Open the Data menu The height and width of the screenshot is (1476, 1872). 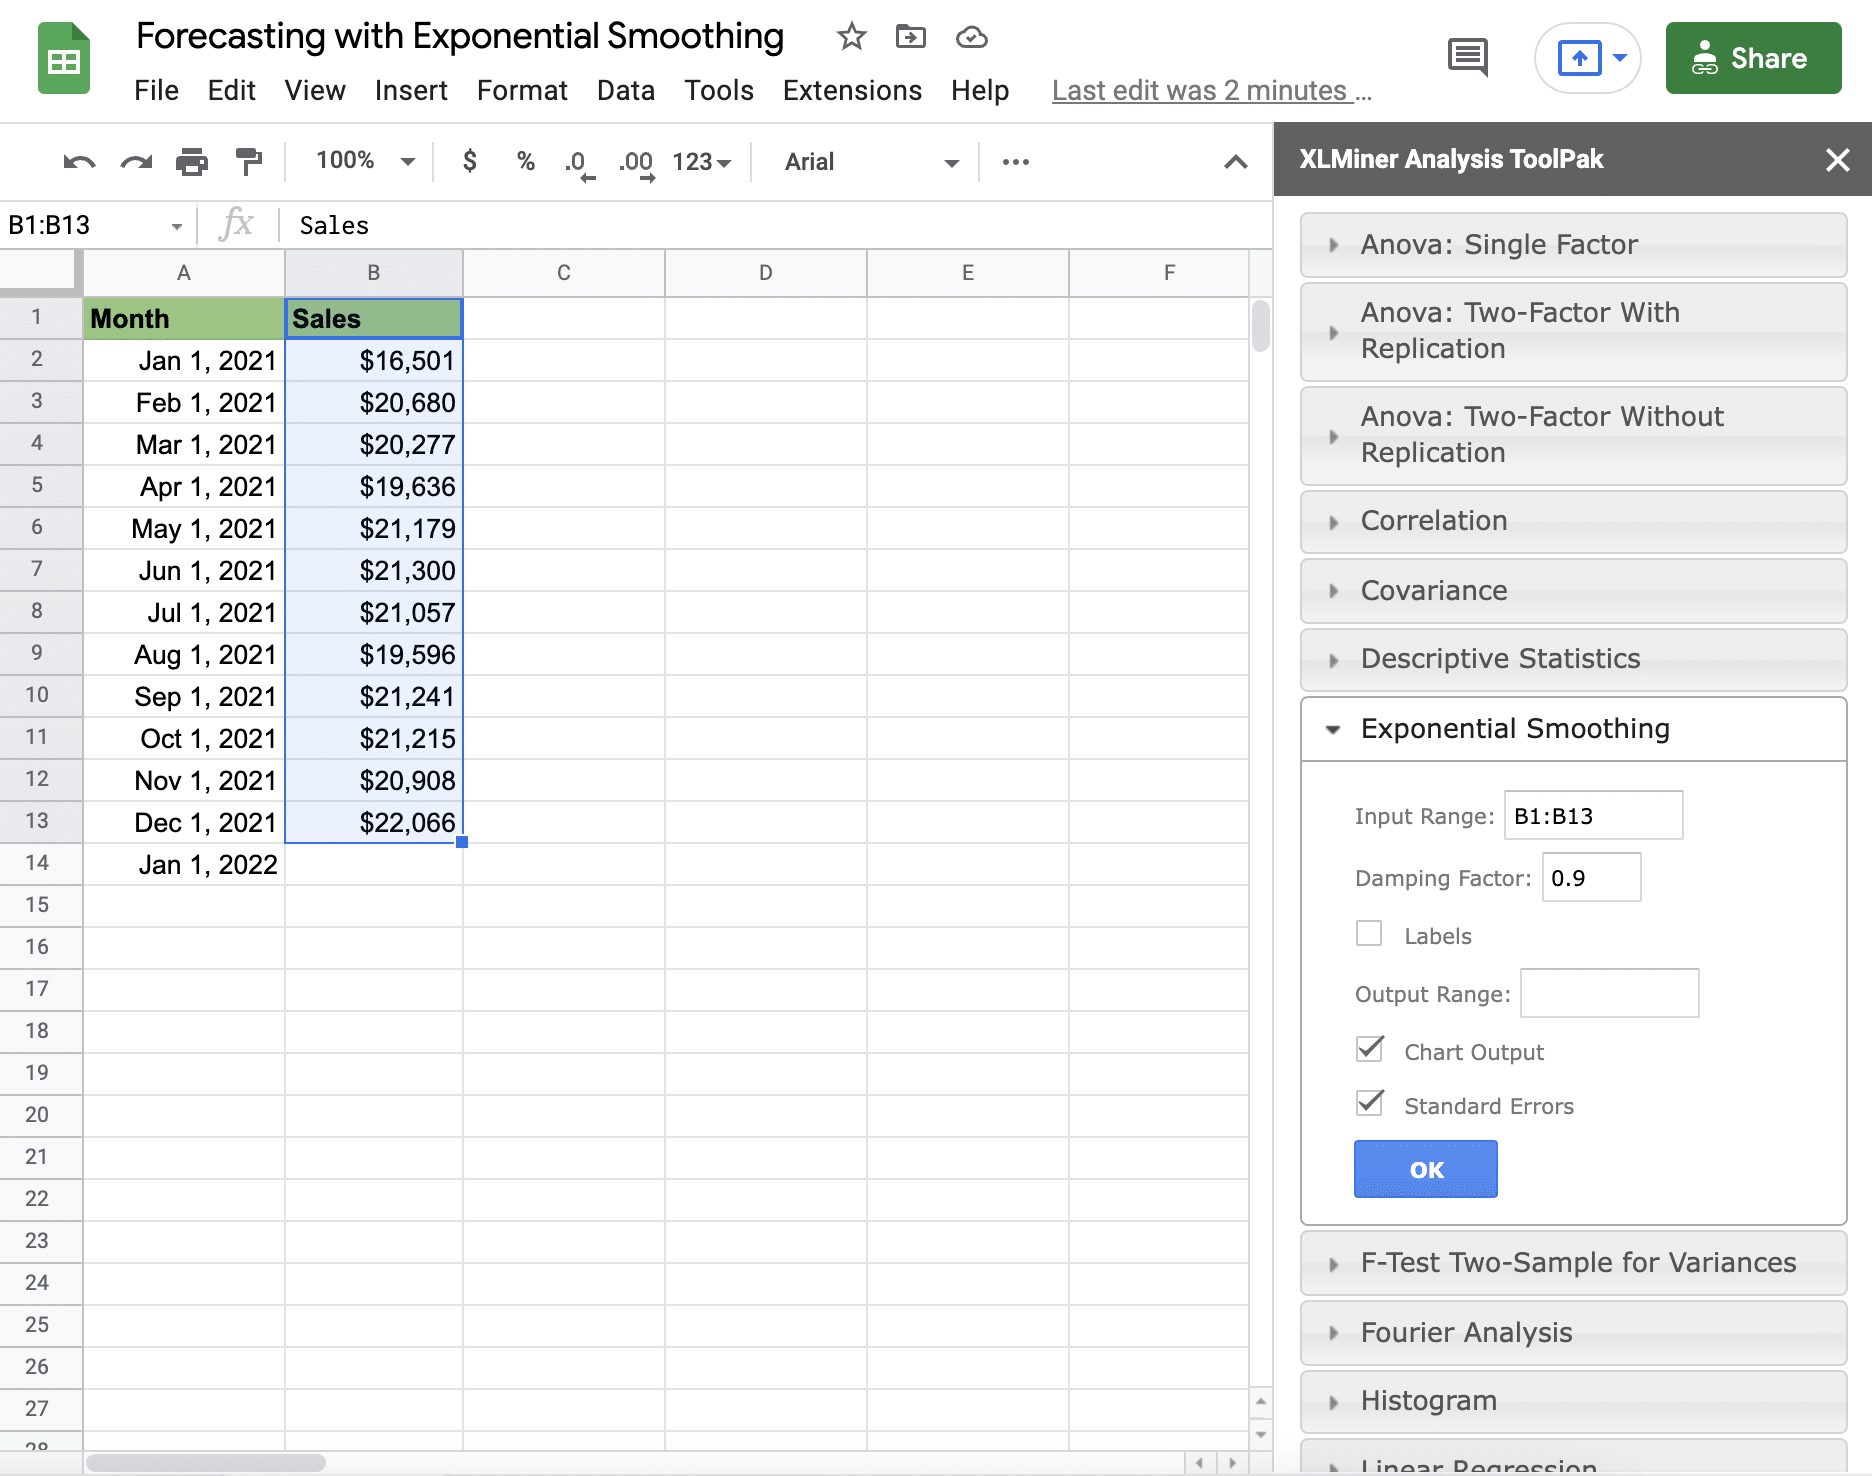pos(625,91)
